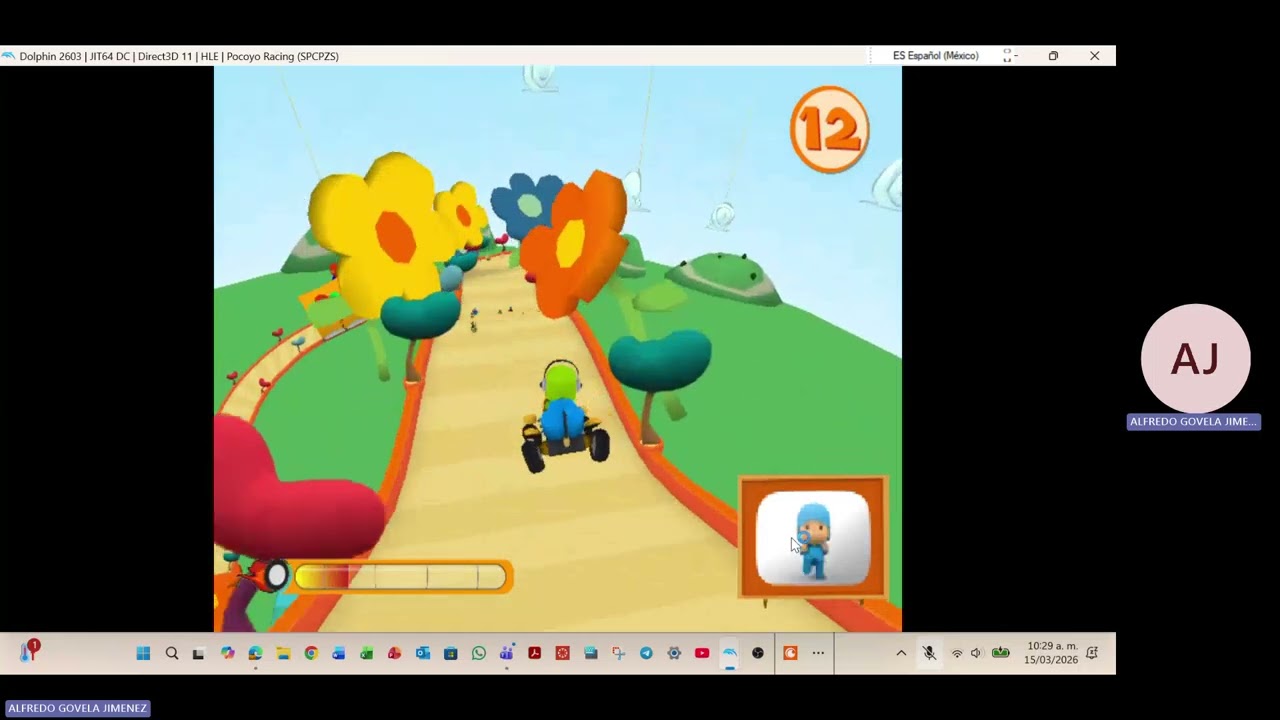Open Outlook from the taskbar
The height and width of the screenshot is (720, 1280).
point(423,653)
